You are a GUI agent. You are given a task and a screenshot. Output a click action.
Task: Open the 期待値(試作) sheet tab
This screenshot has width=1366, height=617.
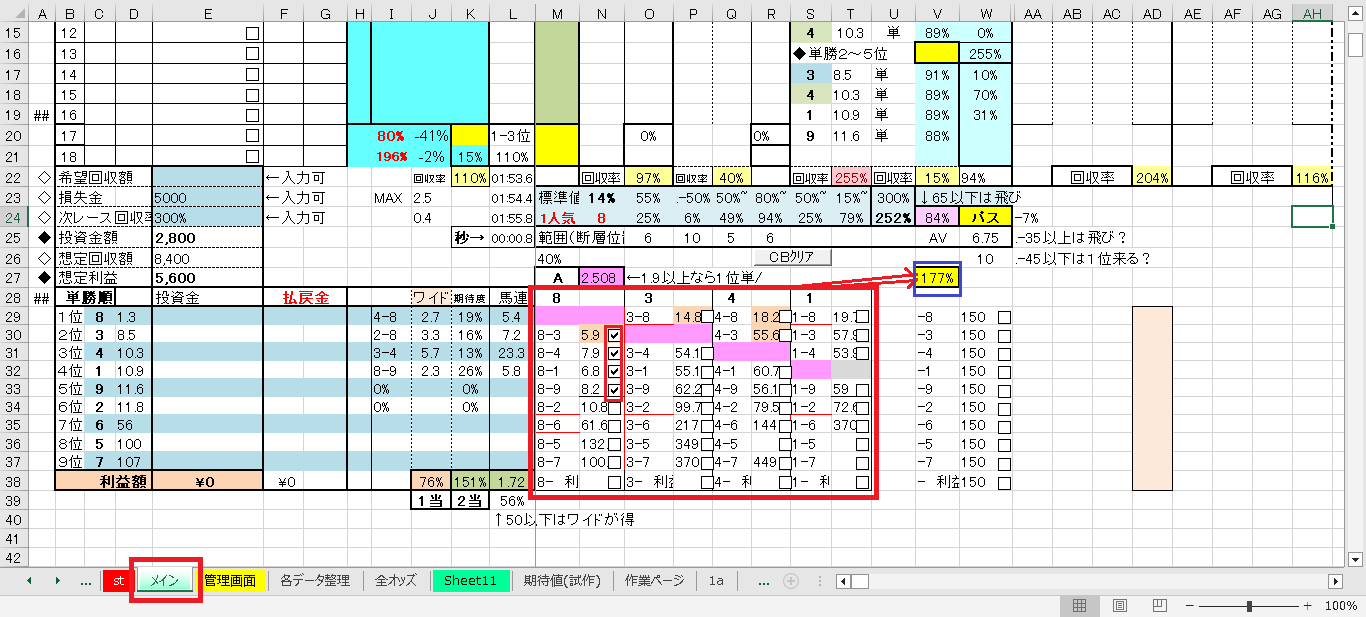tap(561, 580)
